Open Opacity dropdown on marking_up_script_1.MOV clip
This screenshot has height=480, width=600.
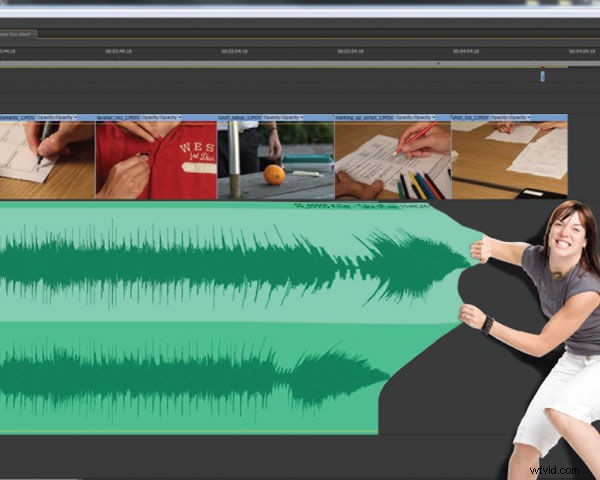(415, 118)
